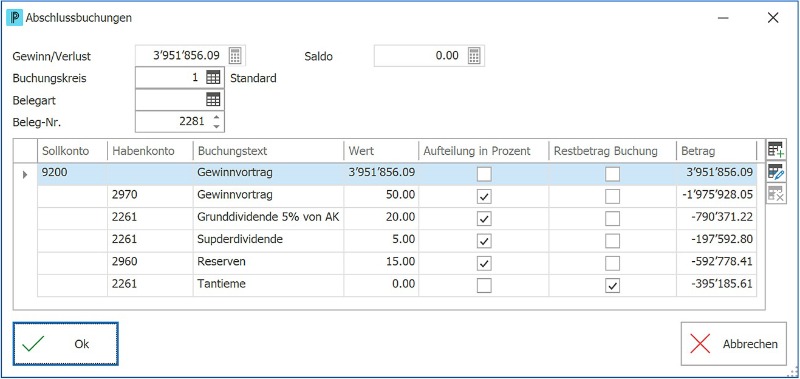The width and height of the screenshot is (800, 379).
Task: Minimize the Abschlussbuchungen window
Action: pyautogui.click(x=722, y=18)
